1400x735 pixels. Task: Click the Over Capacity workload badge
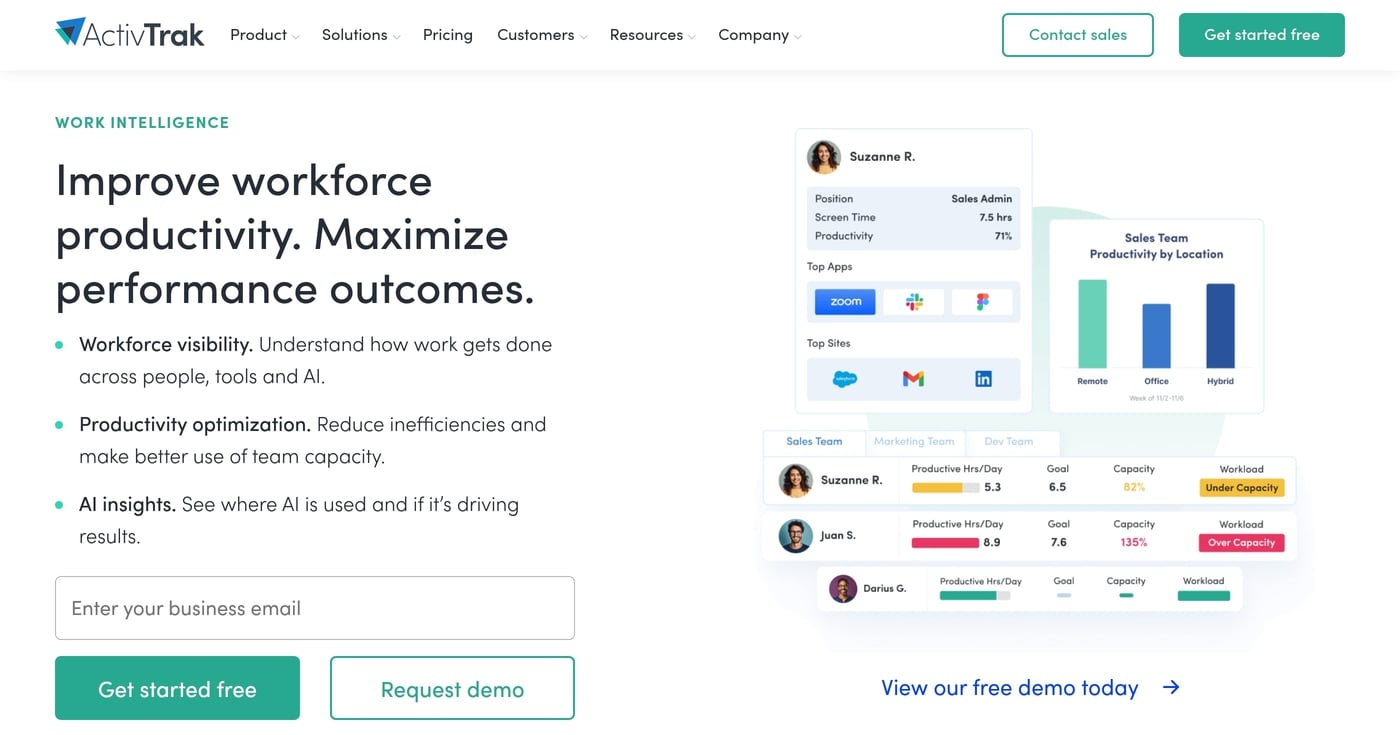pos(1241,543)
